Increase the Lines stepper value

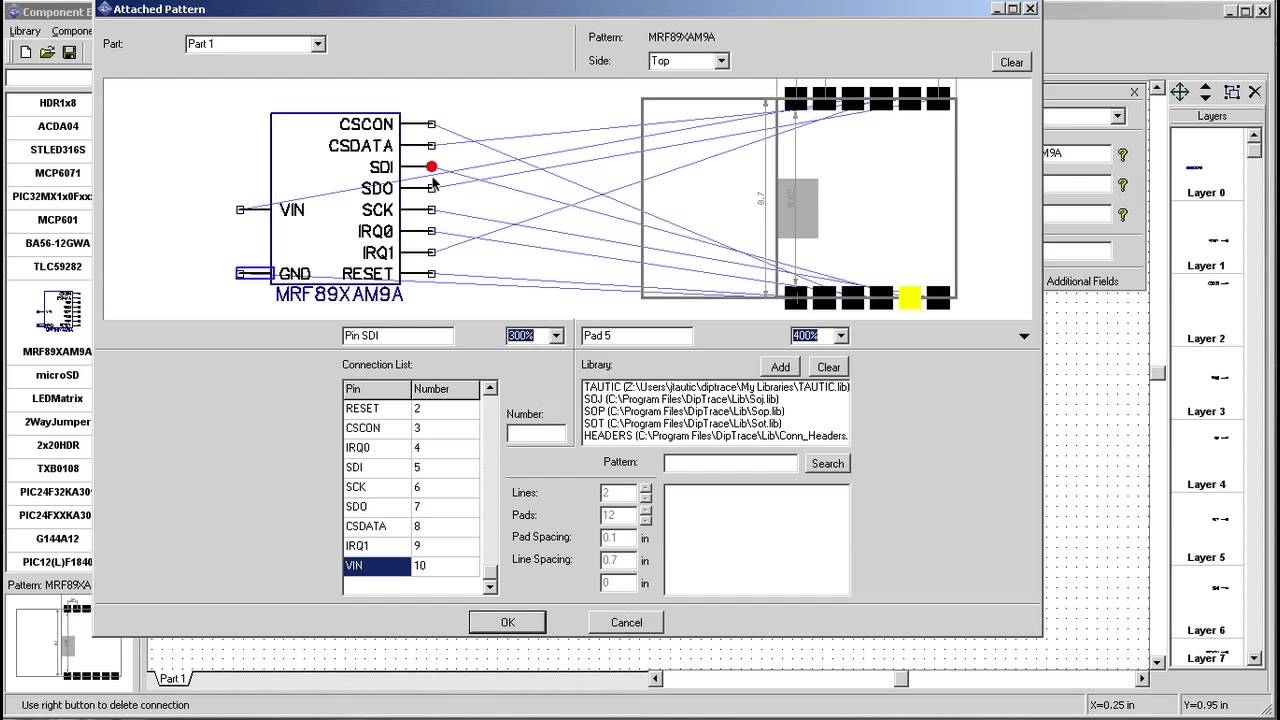646,489
